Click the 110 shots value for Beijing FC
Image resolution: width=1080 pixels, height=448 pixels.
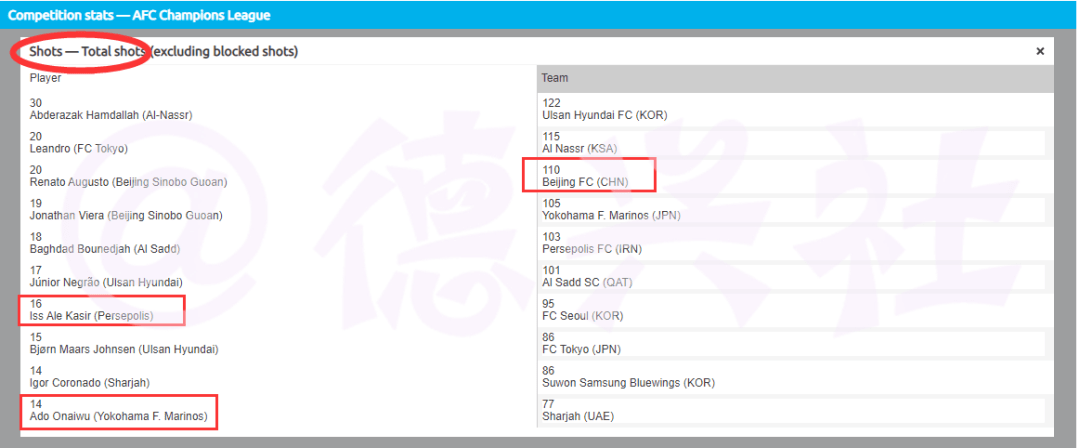click(x=552, y=170)
